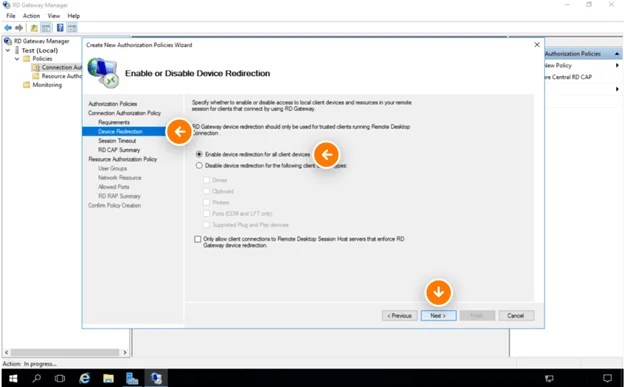
Task: Click the Next button in the wizard
Action: point(439,316)
